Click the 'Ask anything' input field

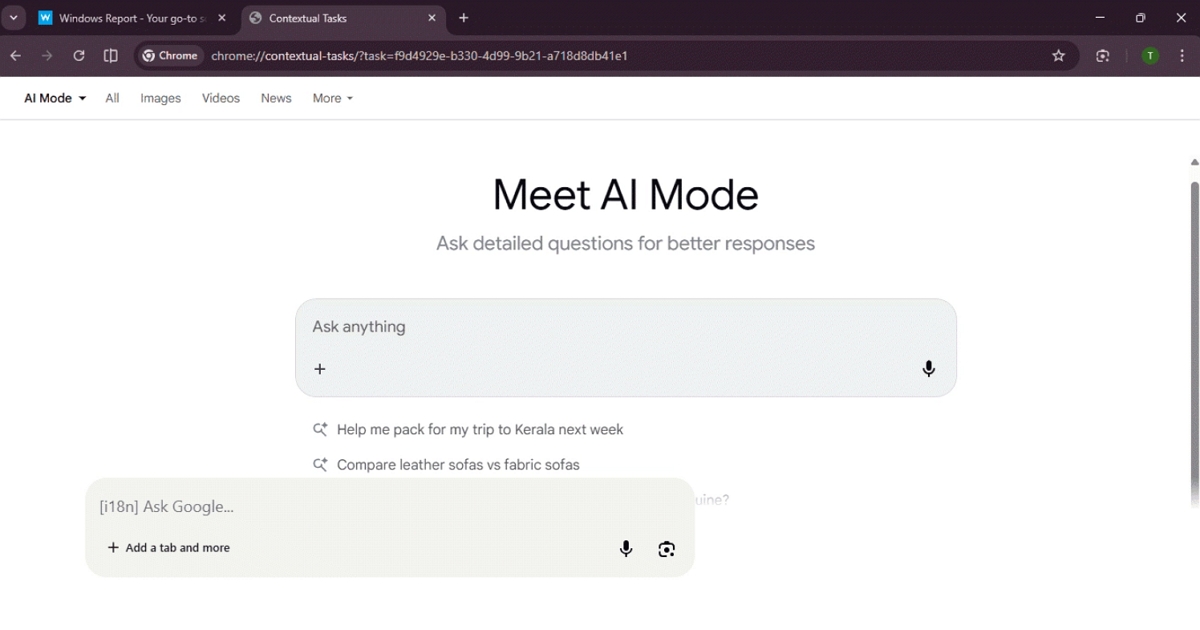600,327
